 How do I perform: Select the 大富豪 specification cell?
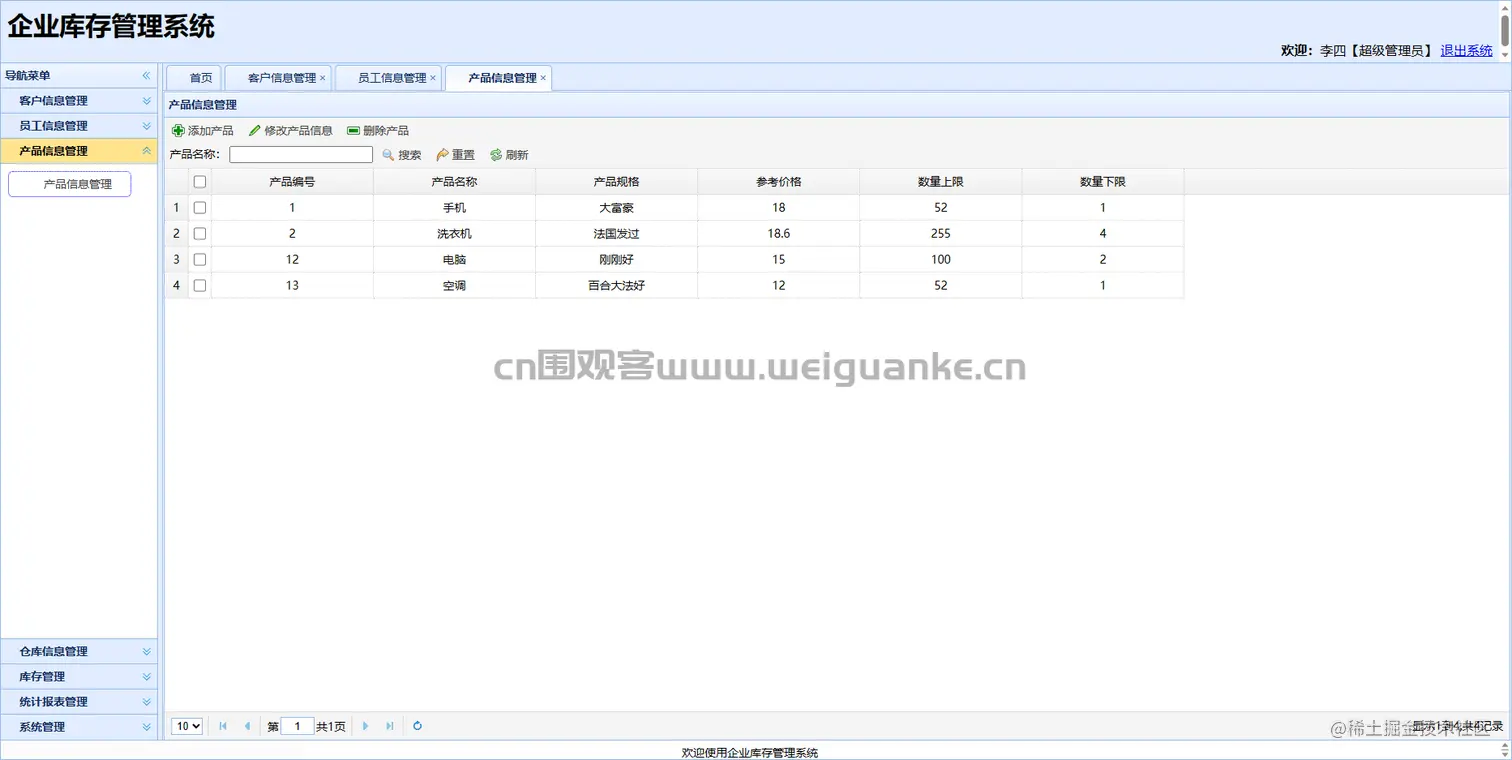tap(616, 208)
